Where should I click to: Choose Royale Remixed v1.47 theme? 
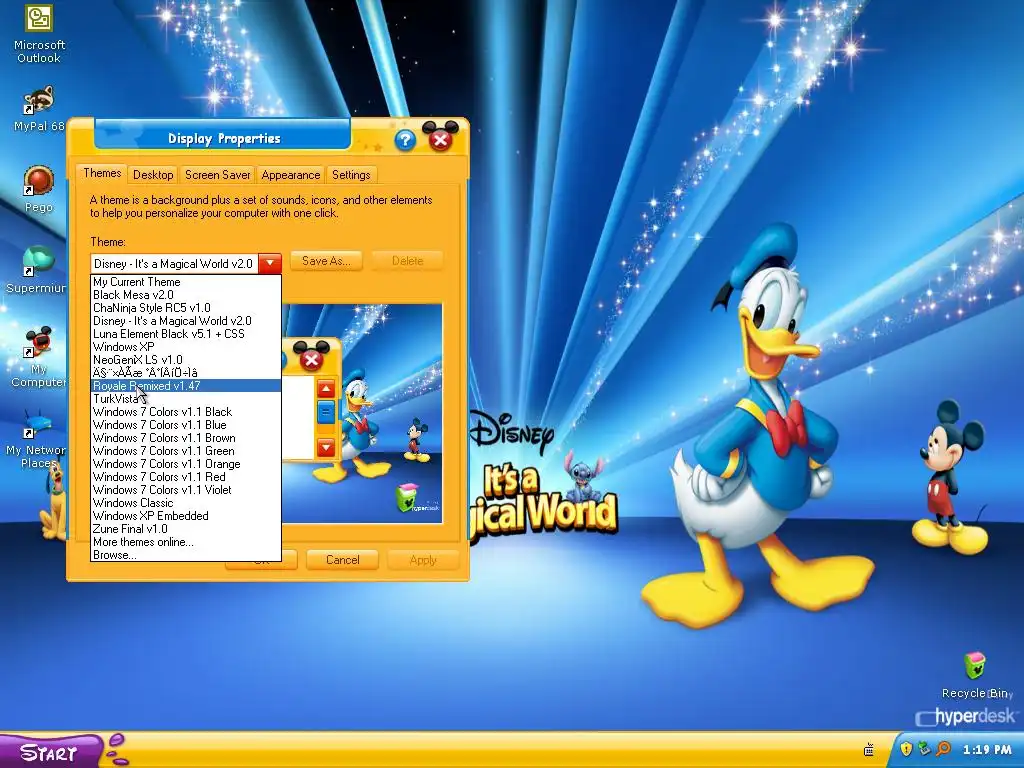point(186,386)
